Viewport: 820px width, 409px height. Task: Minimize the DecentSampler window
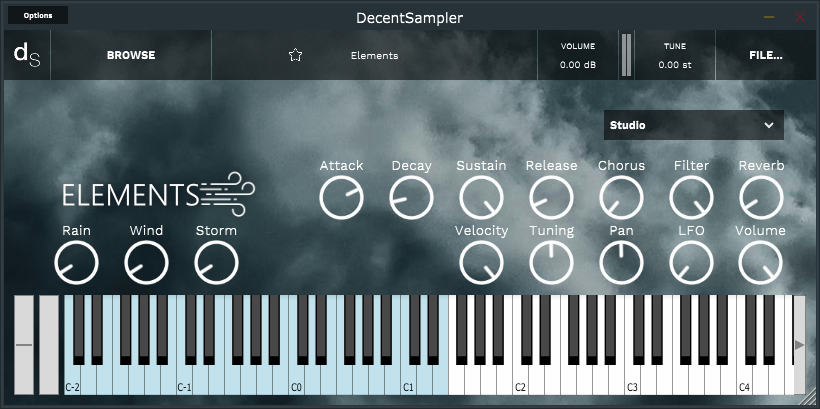(769, 17)
